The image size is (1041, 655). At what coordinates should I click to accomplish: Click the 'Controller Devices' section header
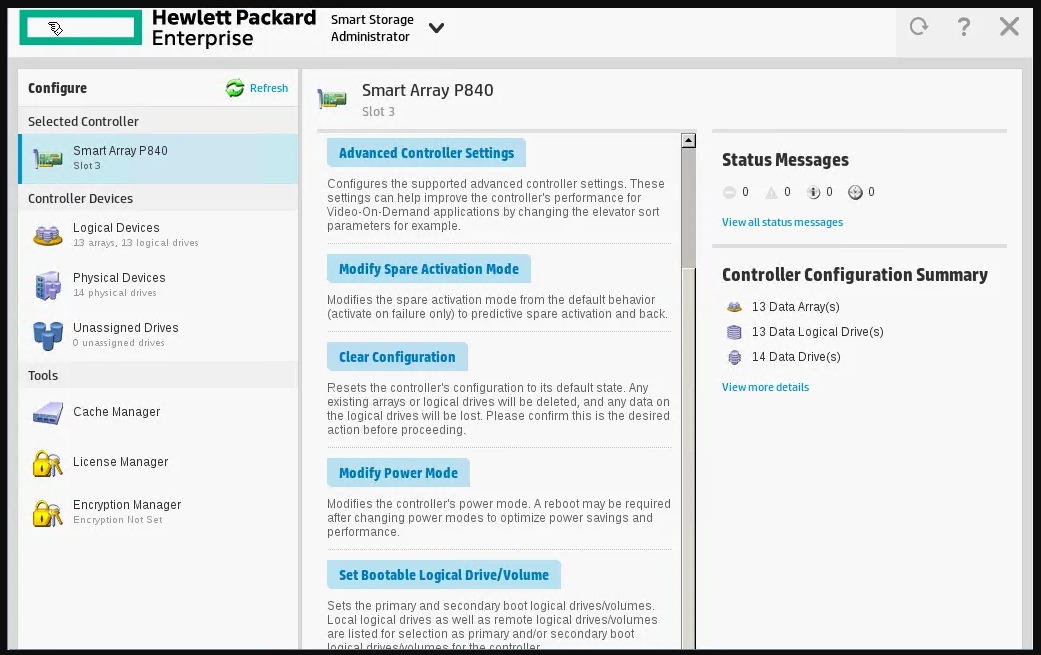coord(80,198)
